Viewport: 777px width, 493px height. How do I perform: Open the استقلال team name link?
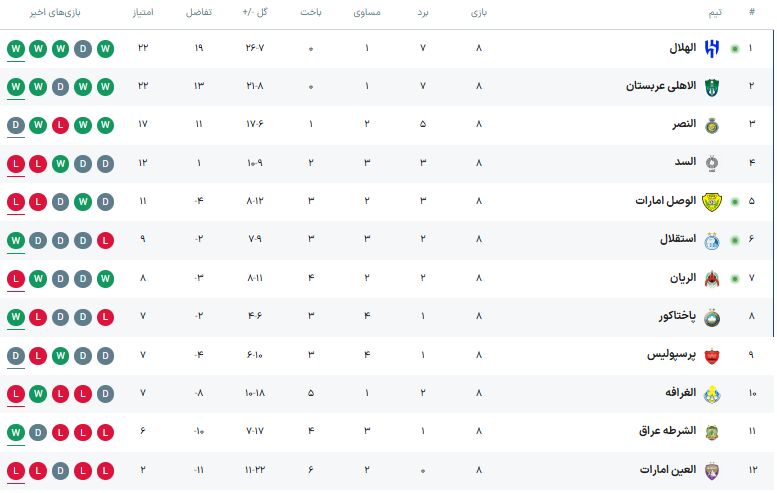676,239
